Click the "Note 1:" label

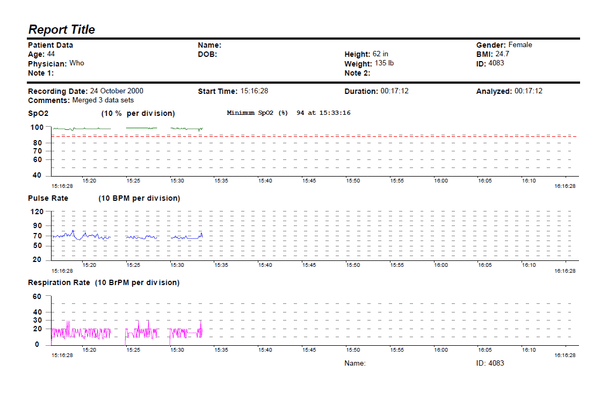tap(41, 73)
